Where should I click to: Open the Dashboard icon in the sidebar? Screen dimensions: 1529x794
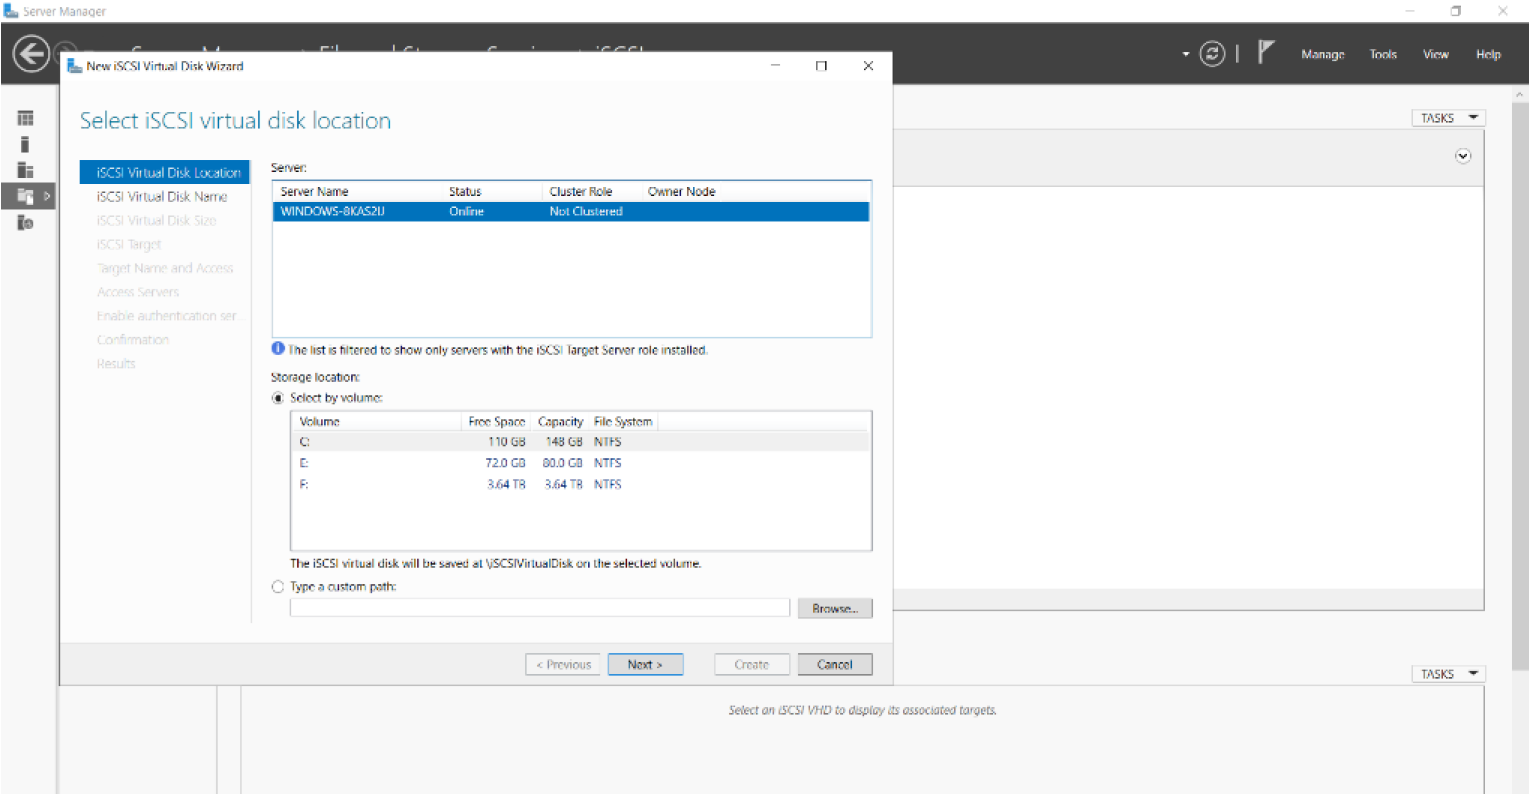coord(26,118)
